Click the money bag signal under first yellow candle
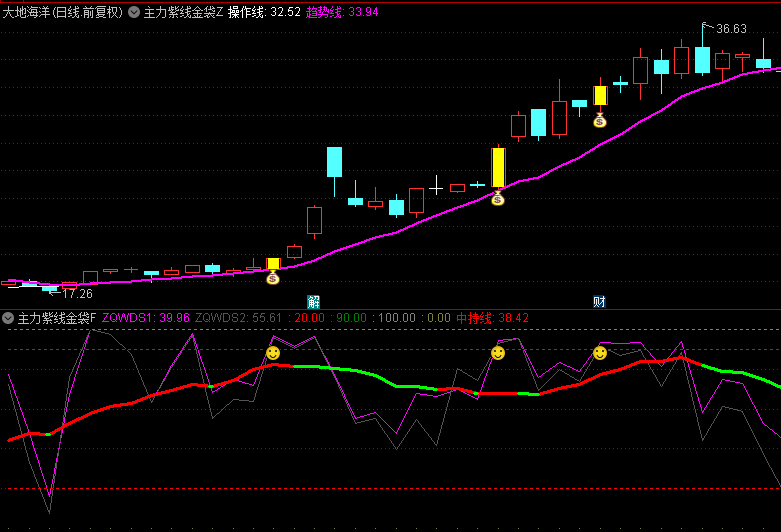This screenshot has width=781, height=532. 272,277
